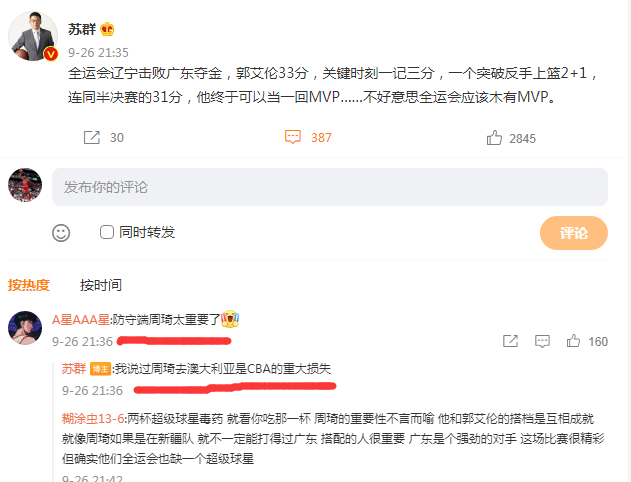Click the 苏群 name in reply thread
The width and height of the screenshot is (631, 482).
(74, 368)
